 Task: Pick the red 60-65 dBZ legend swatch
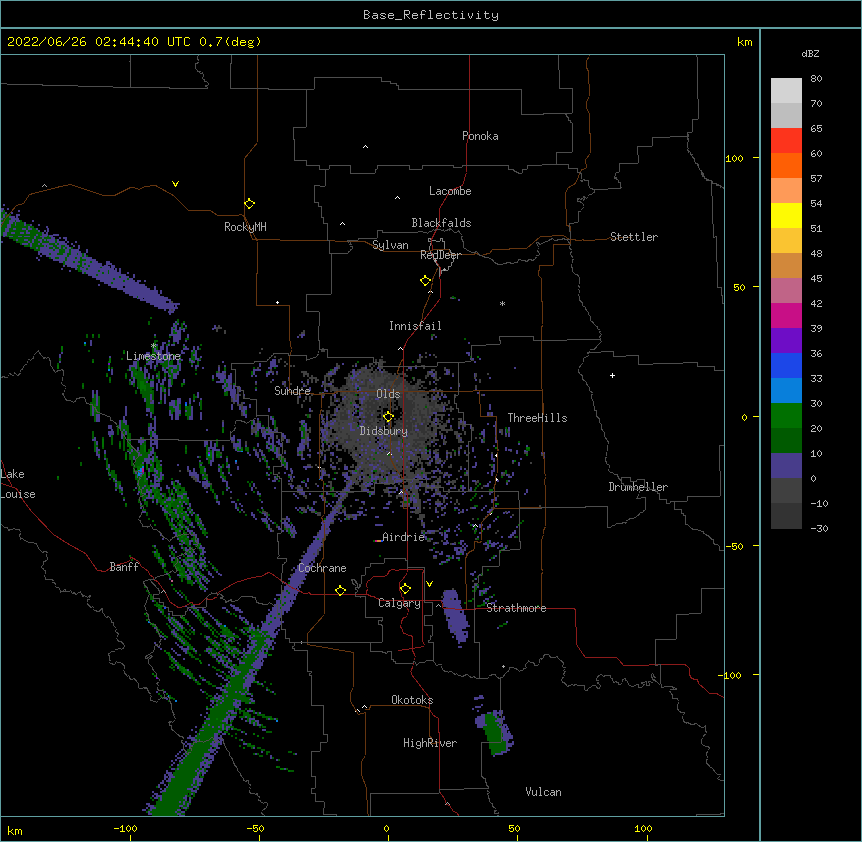[x=786, y=141]
